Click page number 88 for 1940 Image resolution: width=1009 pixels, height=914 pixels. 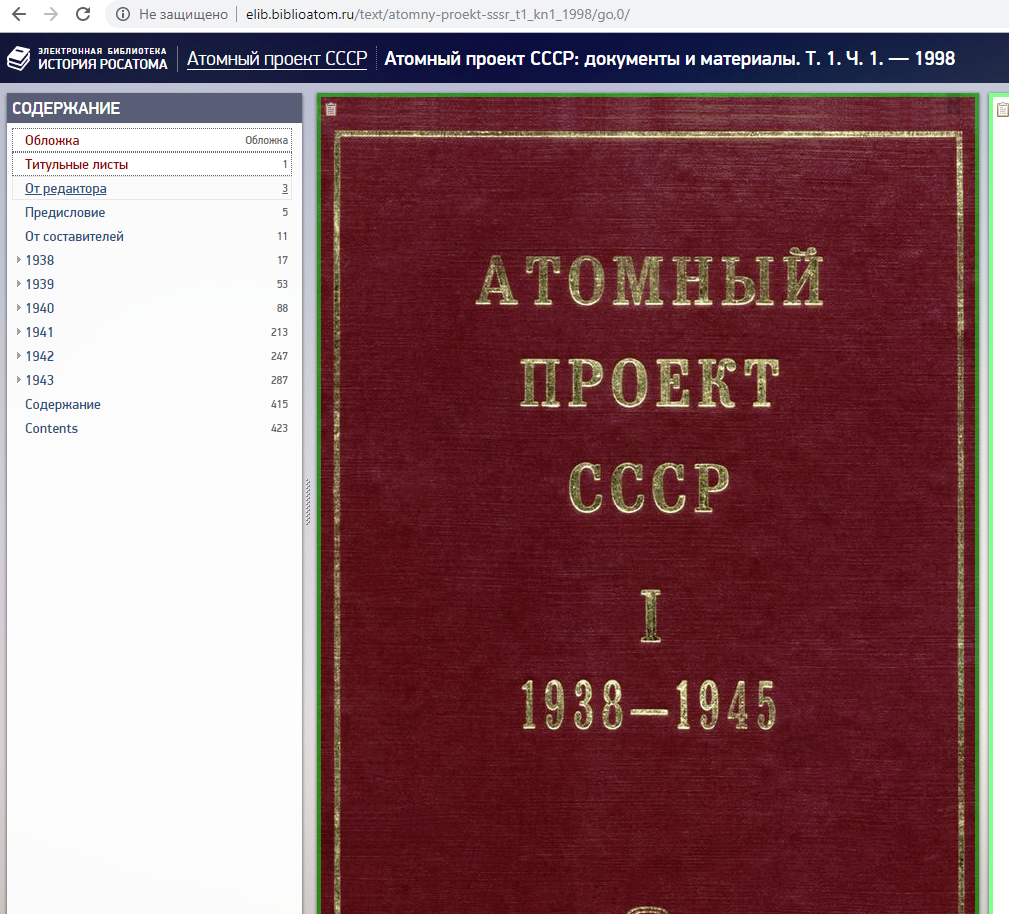pos(282,308)
